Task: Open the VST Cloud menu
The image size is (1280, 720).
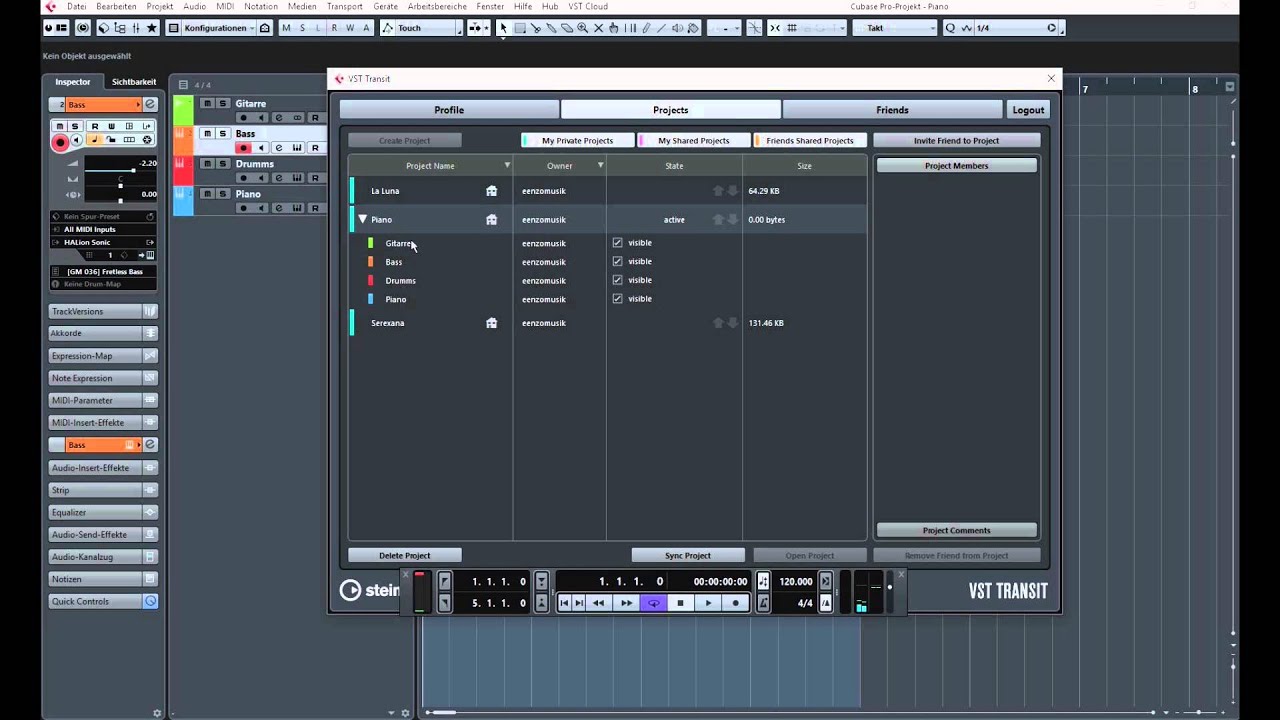Action: (588, 6)
